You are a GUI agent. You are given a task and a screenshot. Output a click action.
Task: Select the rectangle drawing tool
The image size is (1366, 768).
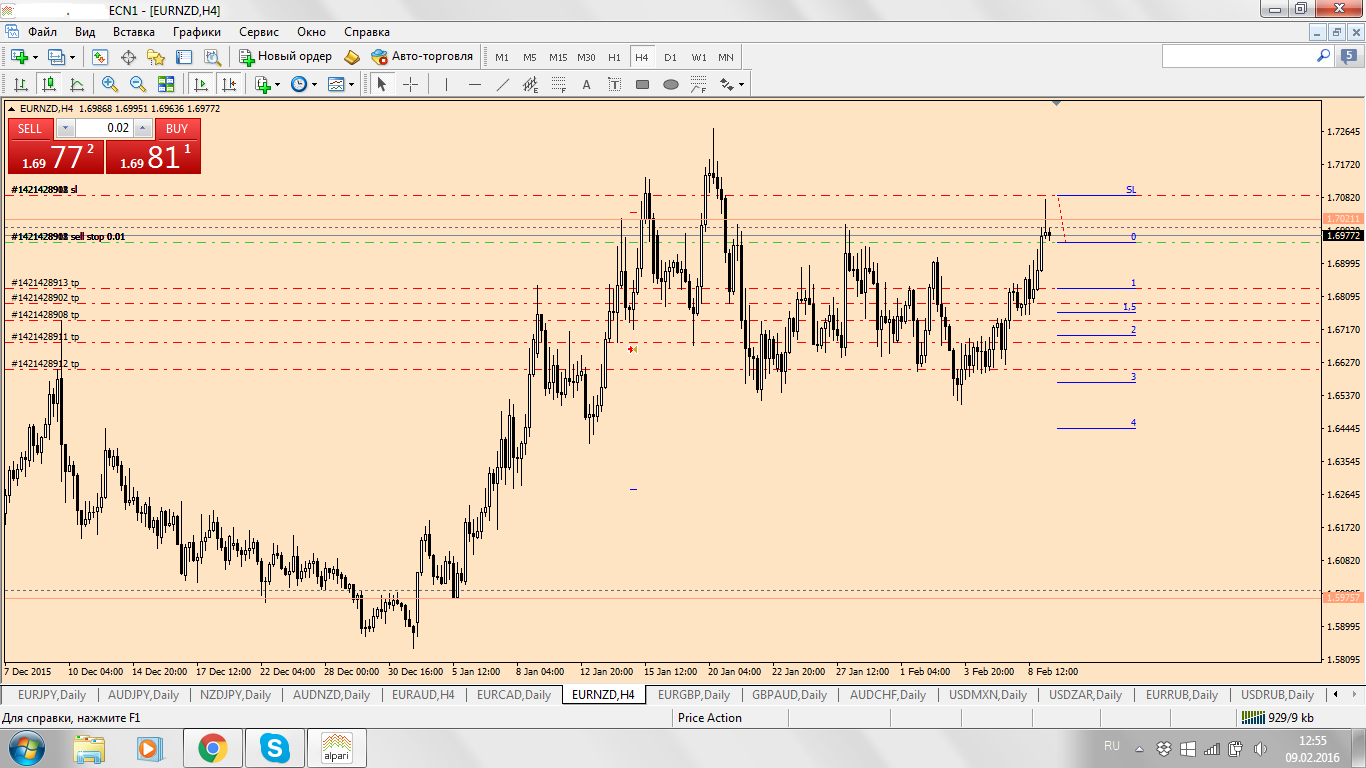pos(642,85)
